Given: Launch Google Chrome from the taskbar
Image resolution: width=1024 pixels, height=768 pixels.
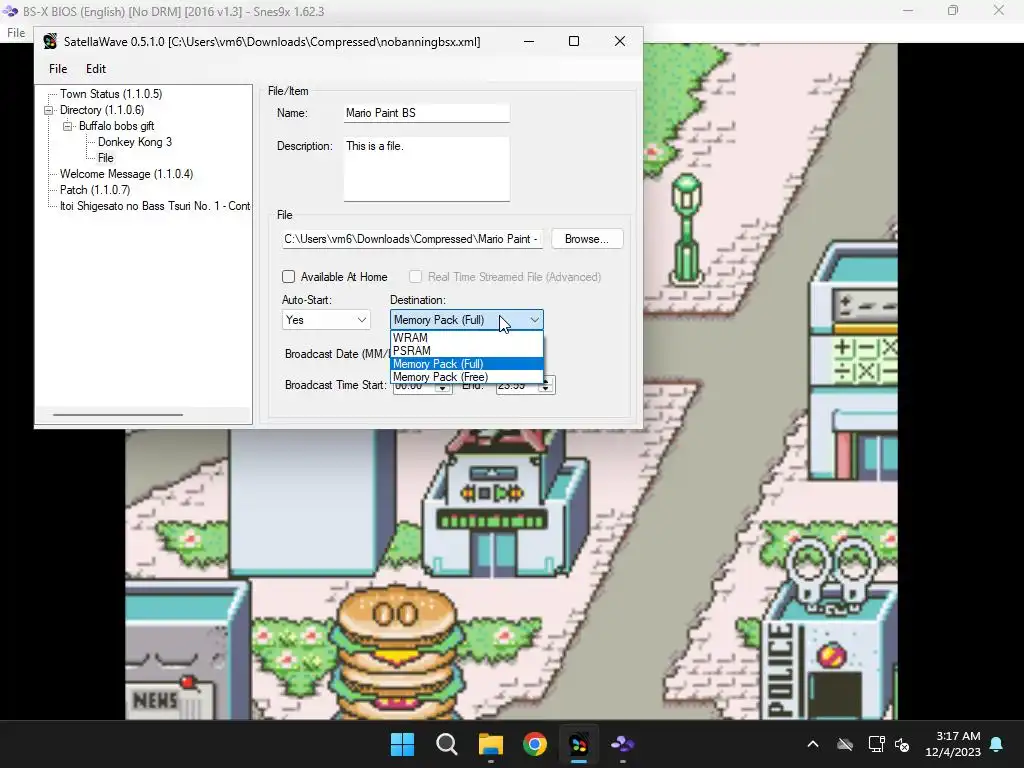Looking at the screenshot, I should 535,744.
